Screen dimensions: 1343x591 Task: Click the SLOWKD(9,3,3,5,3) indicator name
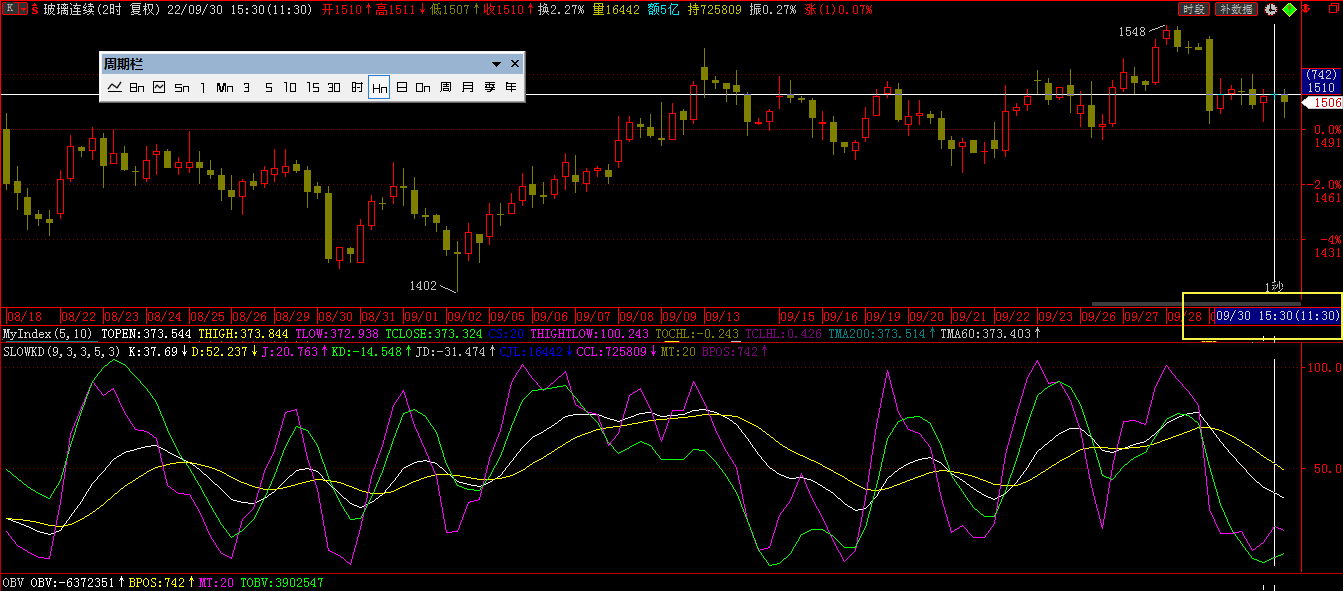pos(62,352)
